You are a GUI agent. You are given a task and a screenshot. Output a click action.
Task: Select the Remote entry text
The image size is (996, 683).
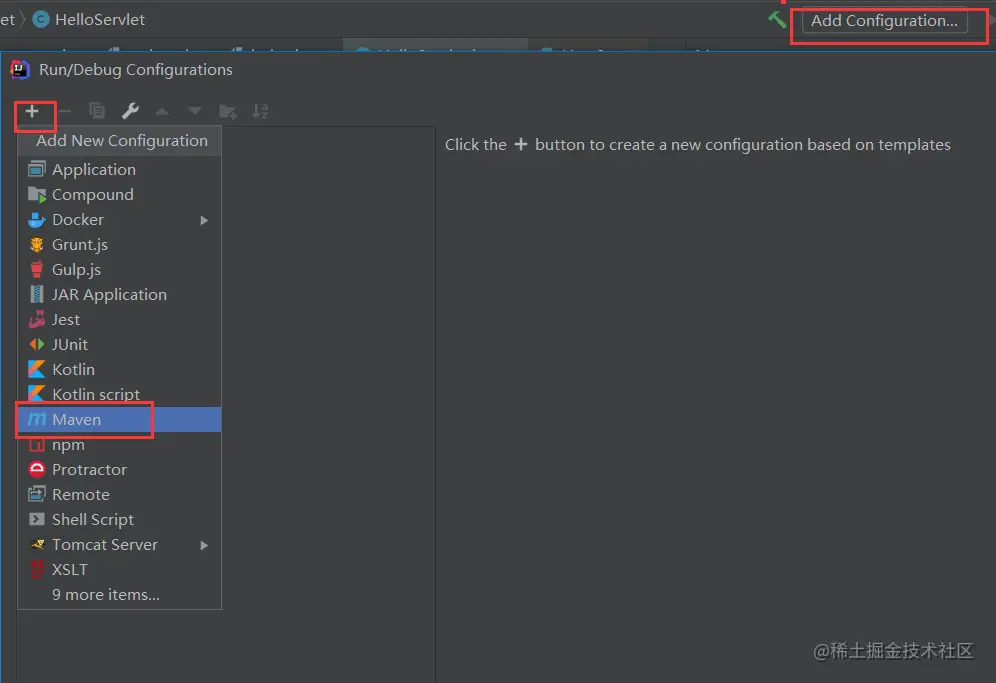point(81,494)
